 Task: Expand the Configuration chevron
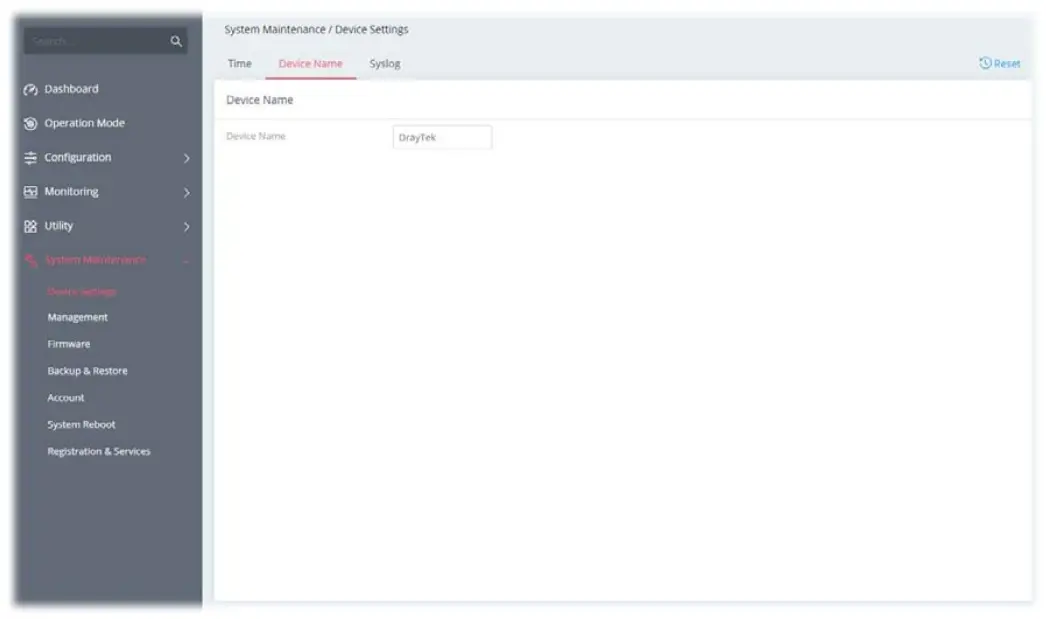[187, 158]
